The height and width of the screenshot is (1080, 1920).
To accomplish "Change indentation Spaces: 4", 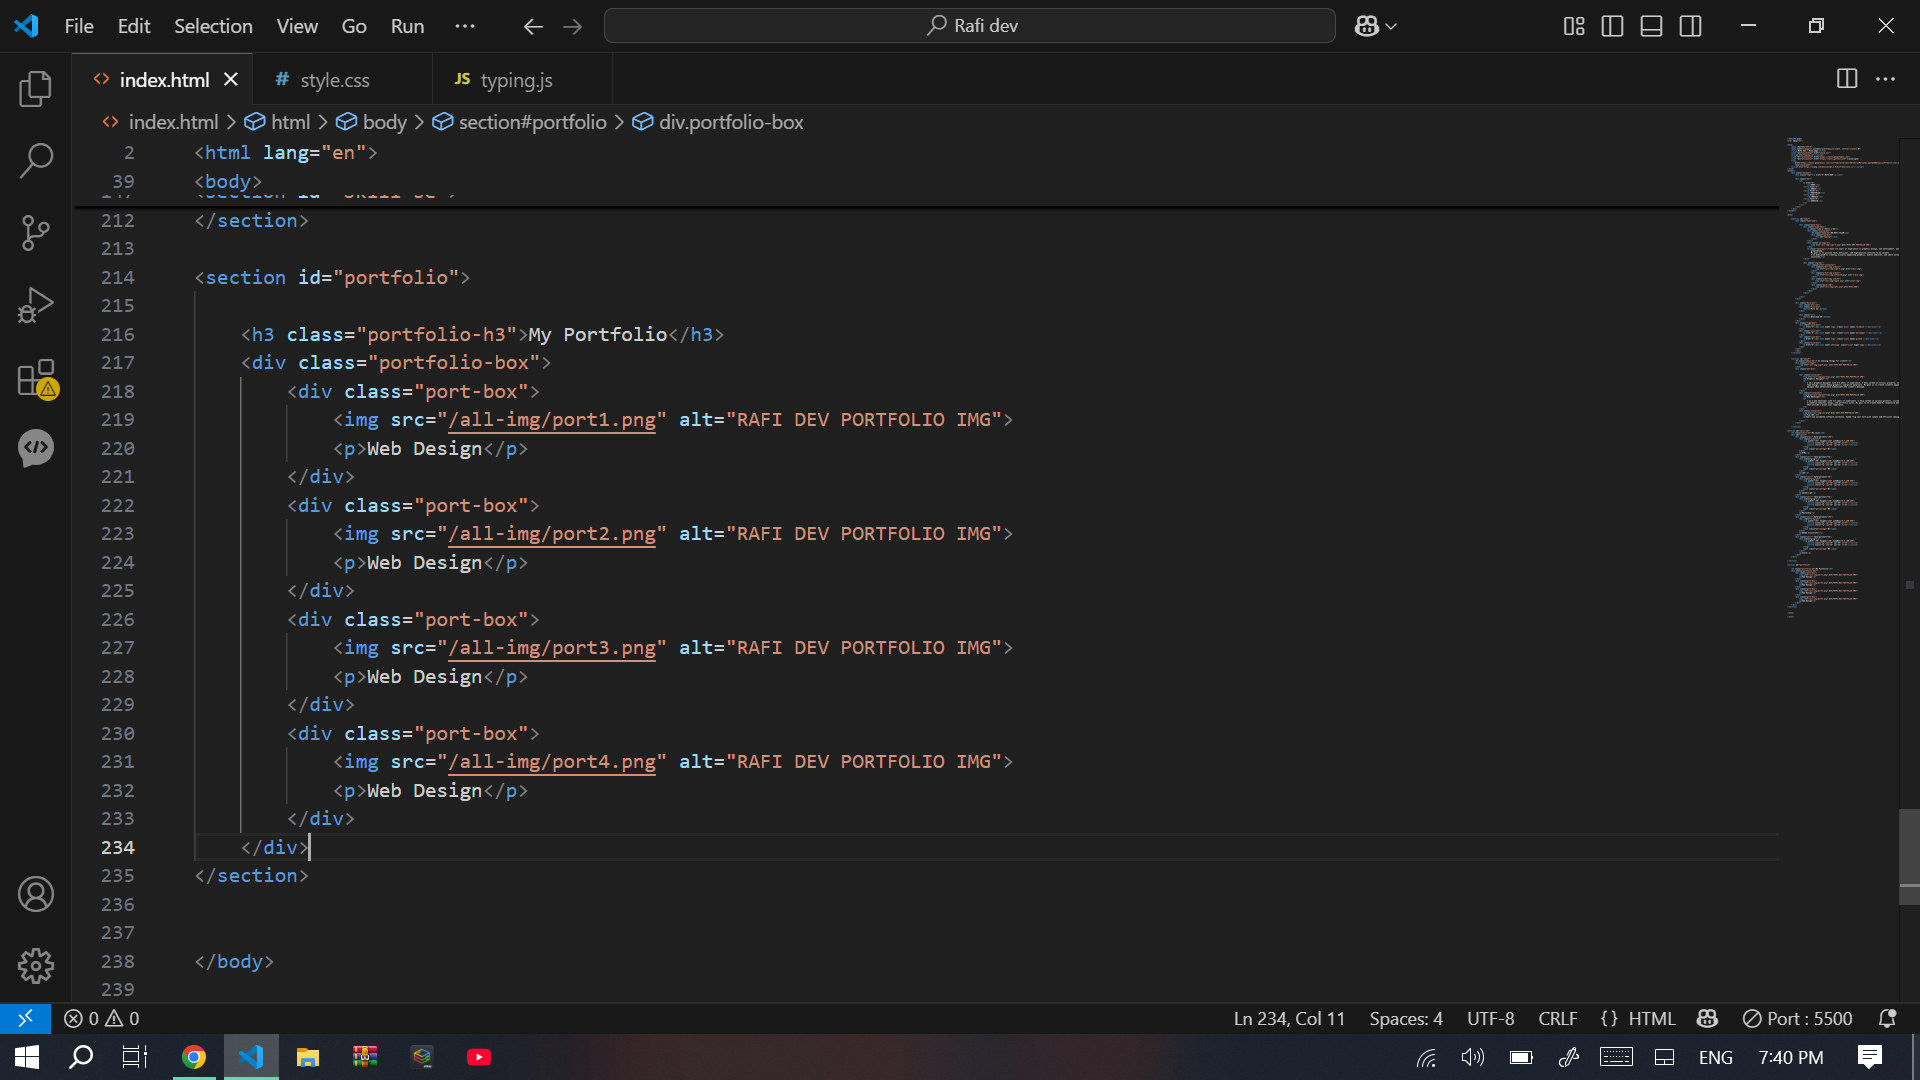I will [1406, 1019].
